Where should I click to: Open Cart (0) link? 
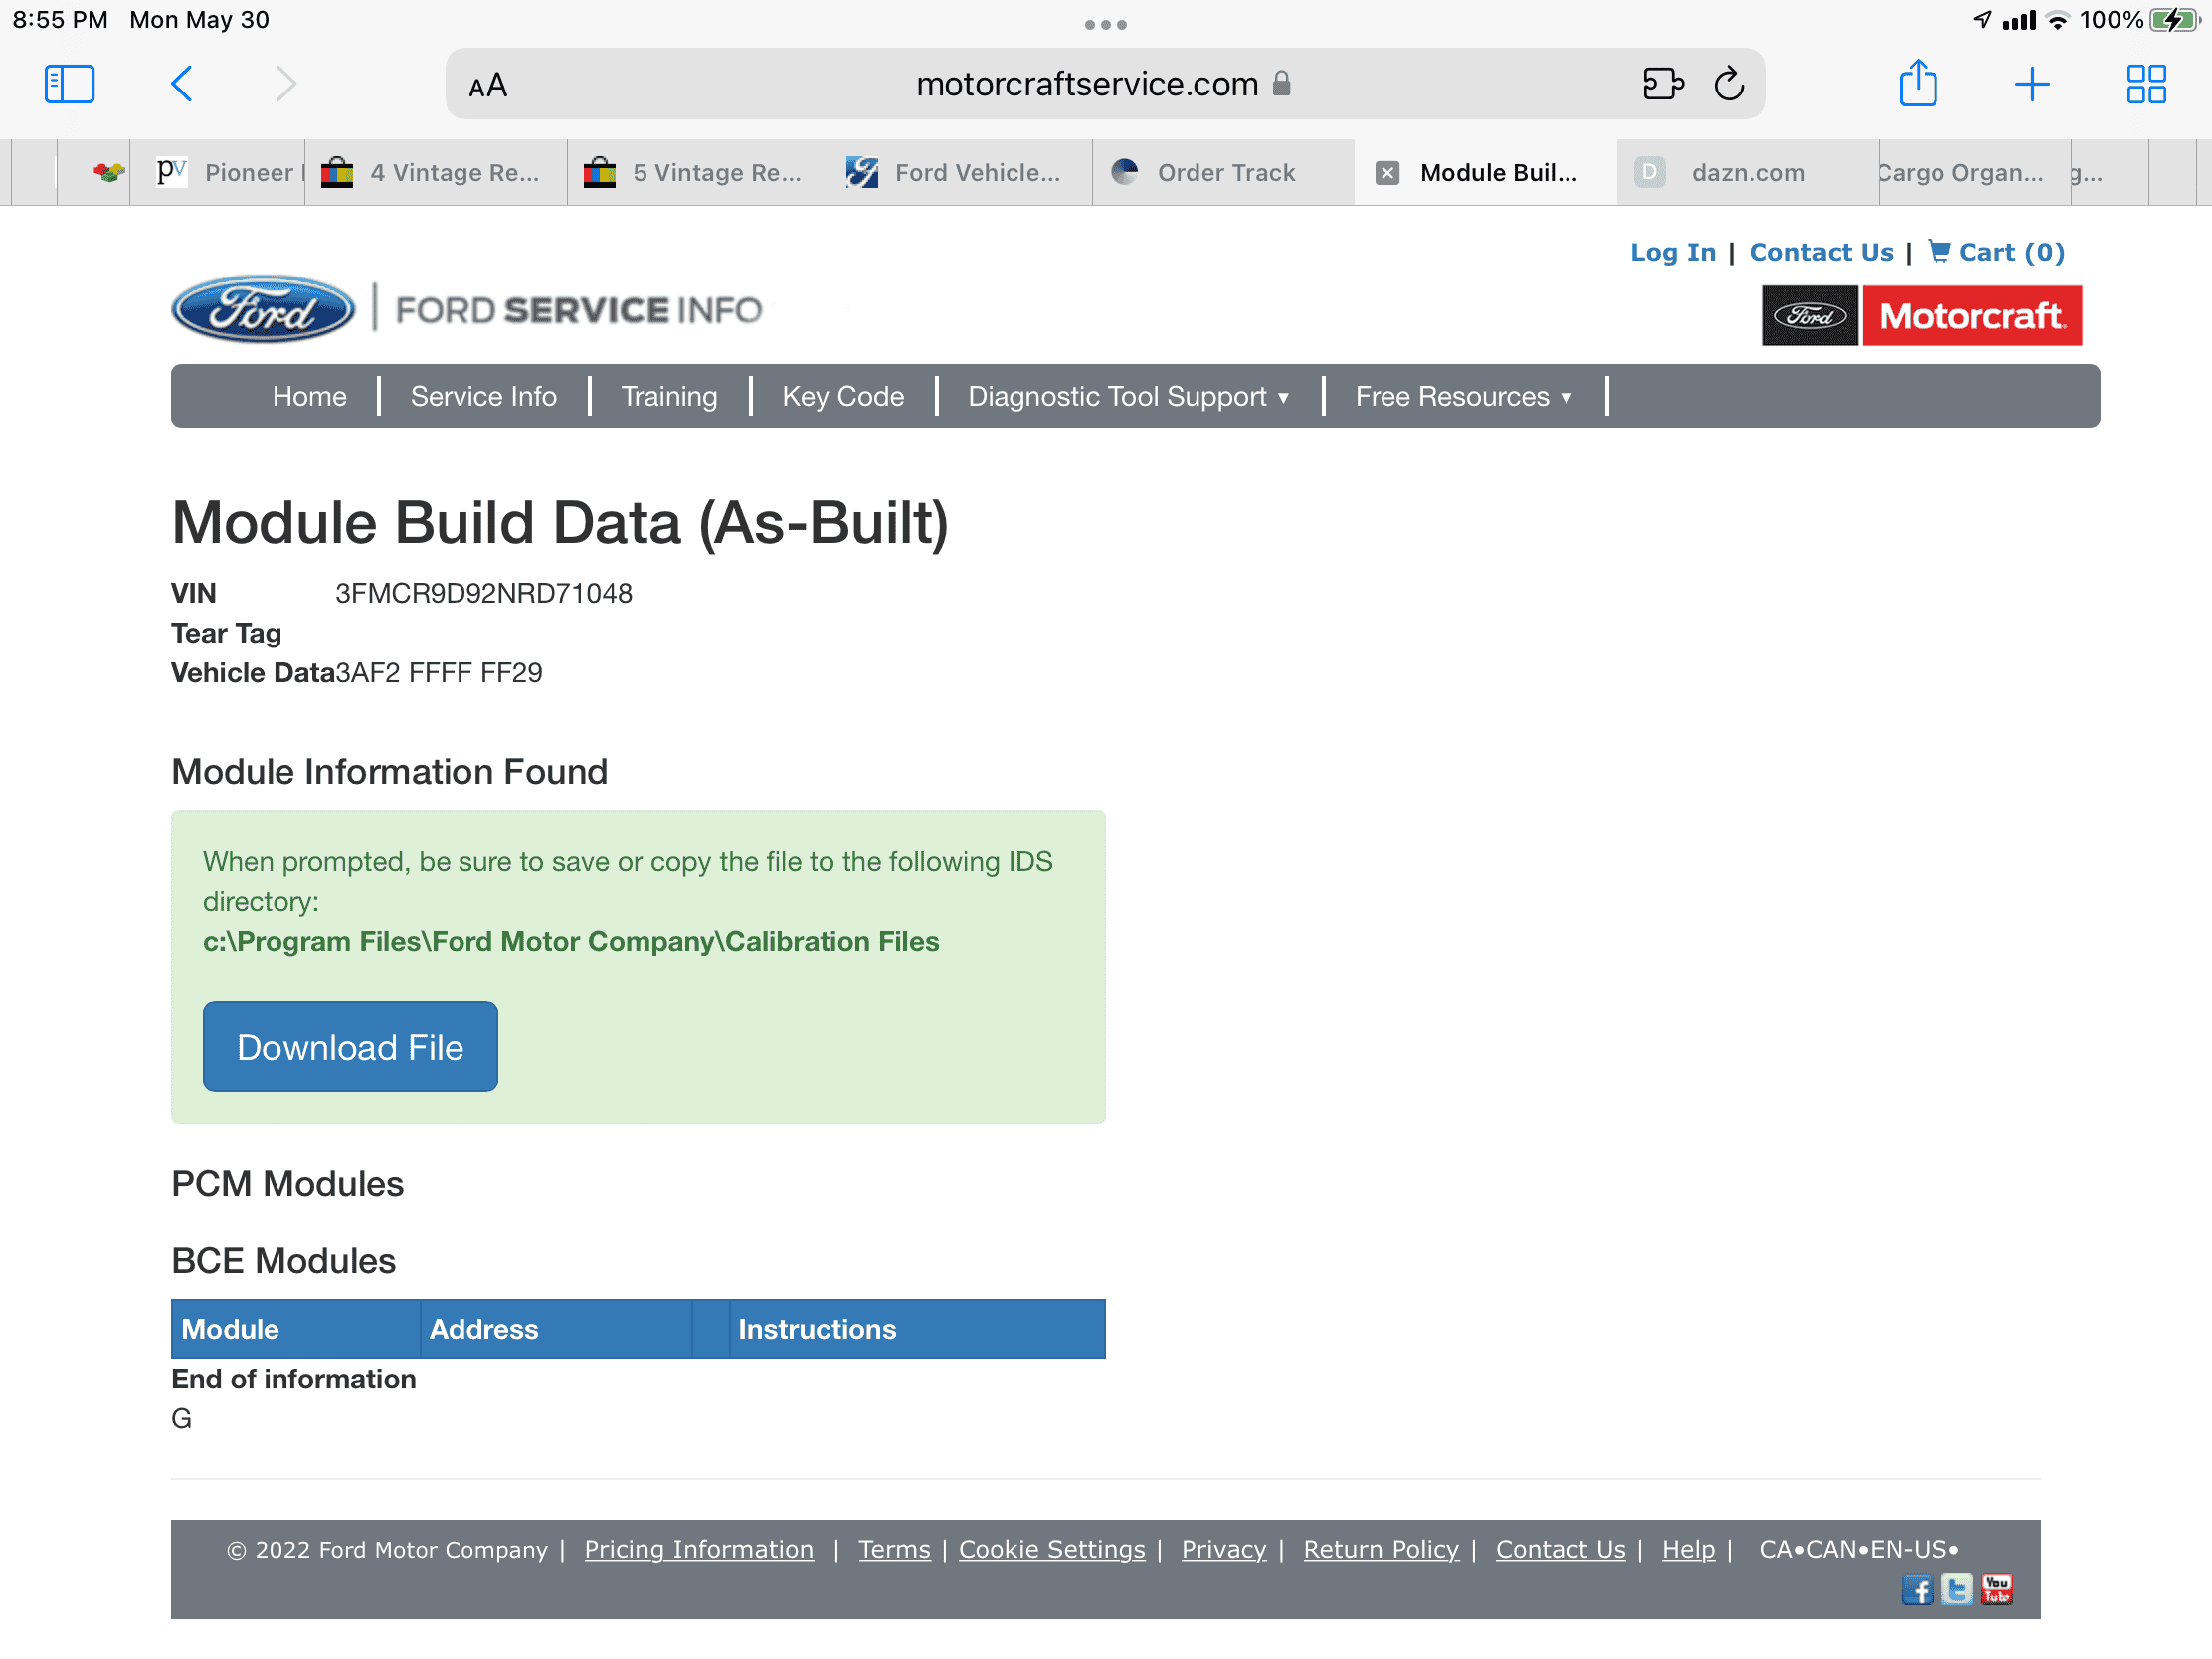click(1996, 252)
